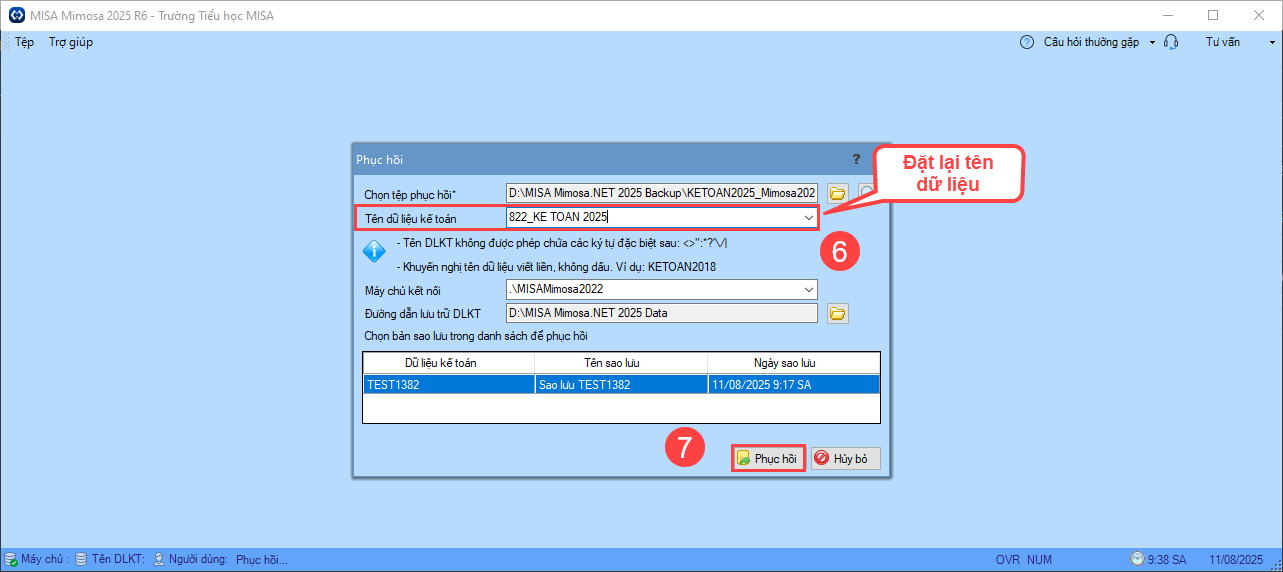Click the 9:38 SA time in status bar

click(x=1167, y=559)
